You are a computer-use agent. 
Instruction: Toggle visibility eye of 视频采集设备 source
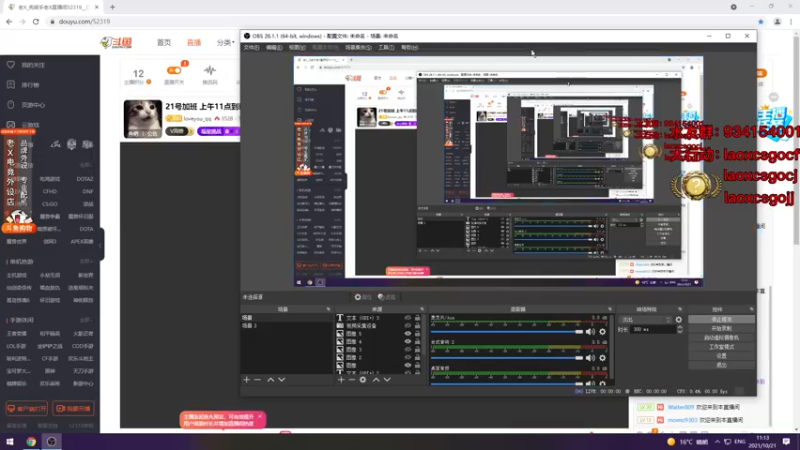click(x=408, y=326)
